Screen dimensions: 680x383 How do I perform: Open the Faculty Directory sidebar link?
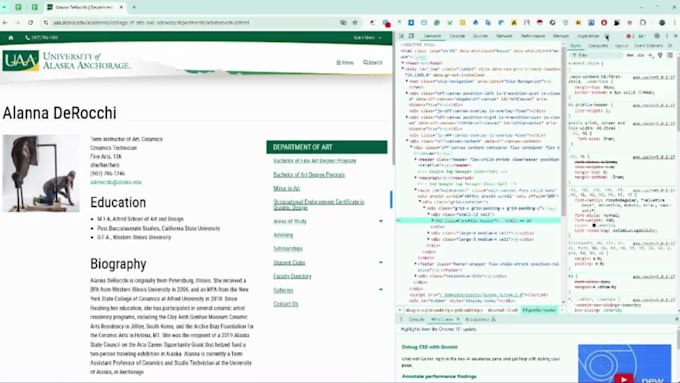pos(292,276)
